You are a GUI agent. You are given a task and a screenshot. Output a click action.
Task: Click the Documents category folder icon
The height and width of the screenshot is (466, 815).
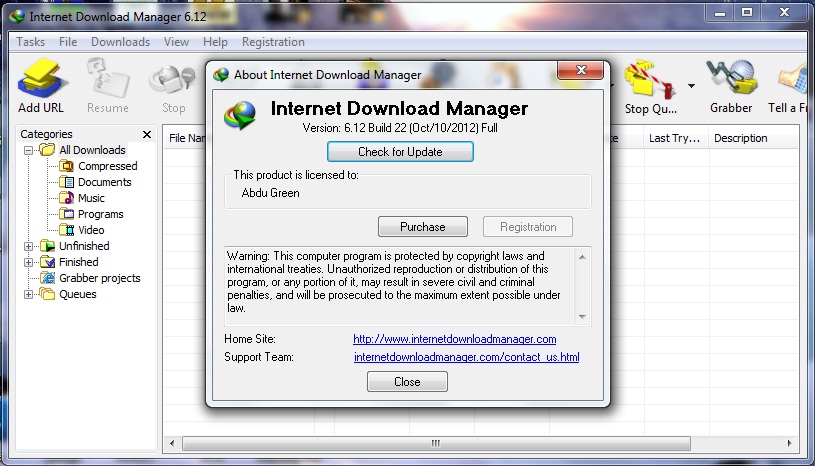pyautogui.click(x=66, y=182)
